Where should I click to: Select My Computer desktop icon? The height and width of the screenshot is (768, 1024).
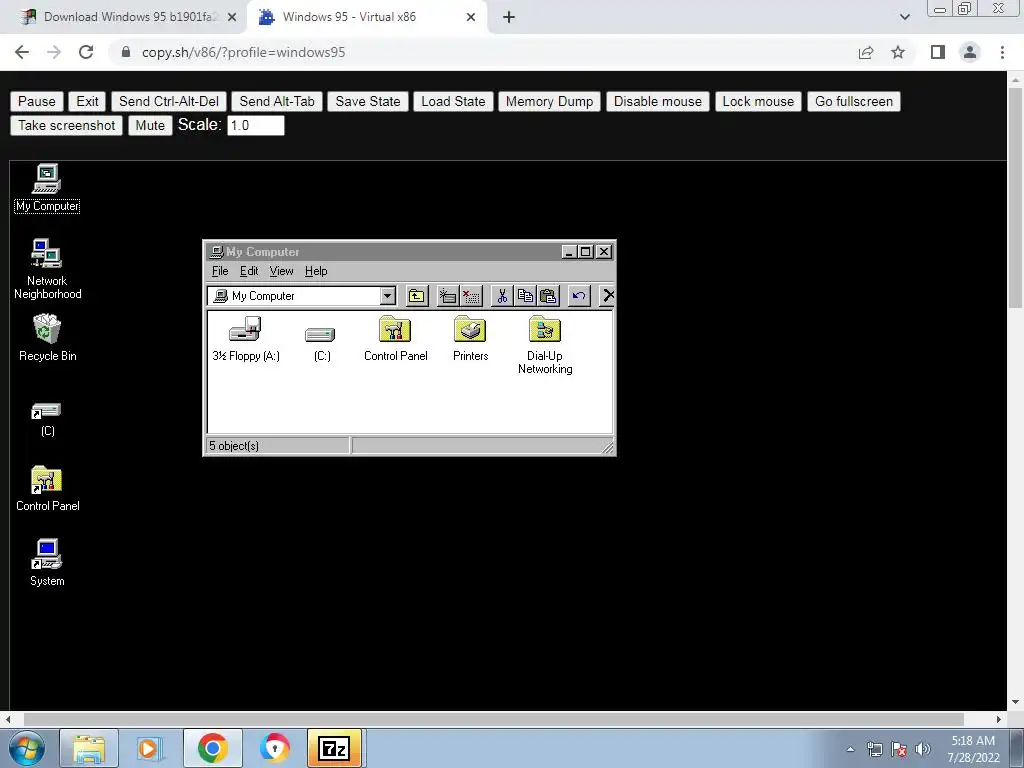[x=47, y=188]
